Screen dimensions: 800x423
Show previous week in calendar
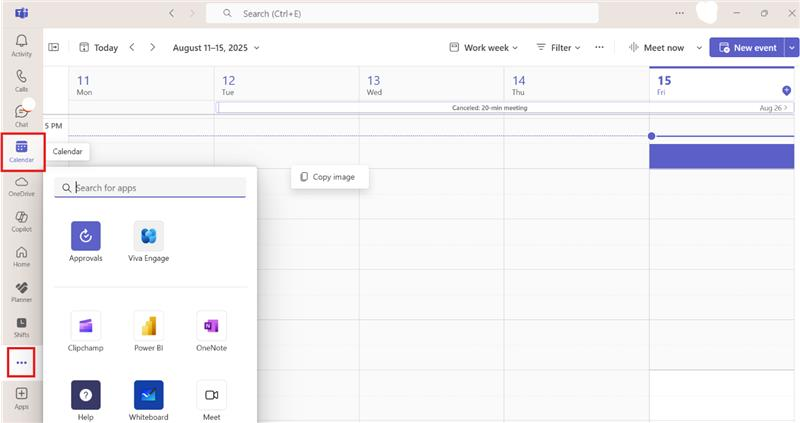(x=132, y=47)
